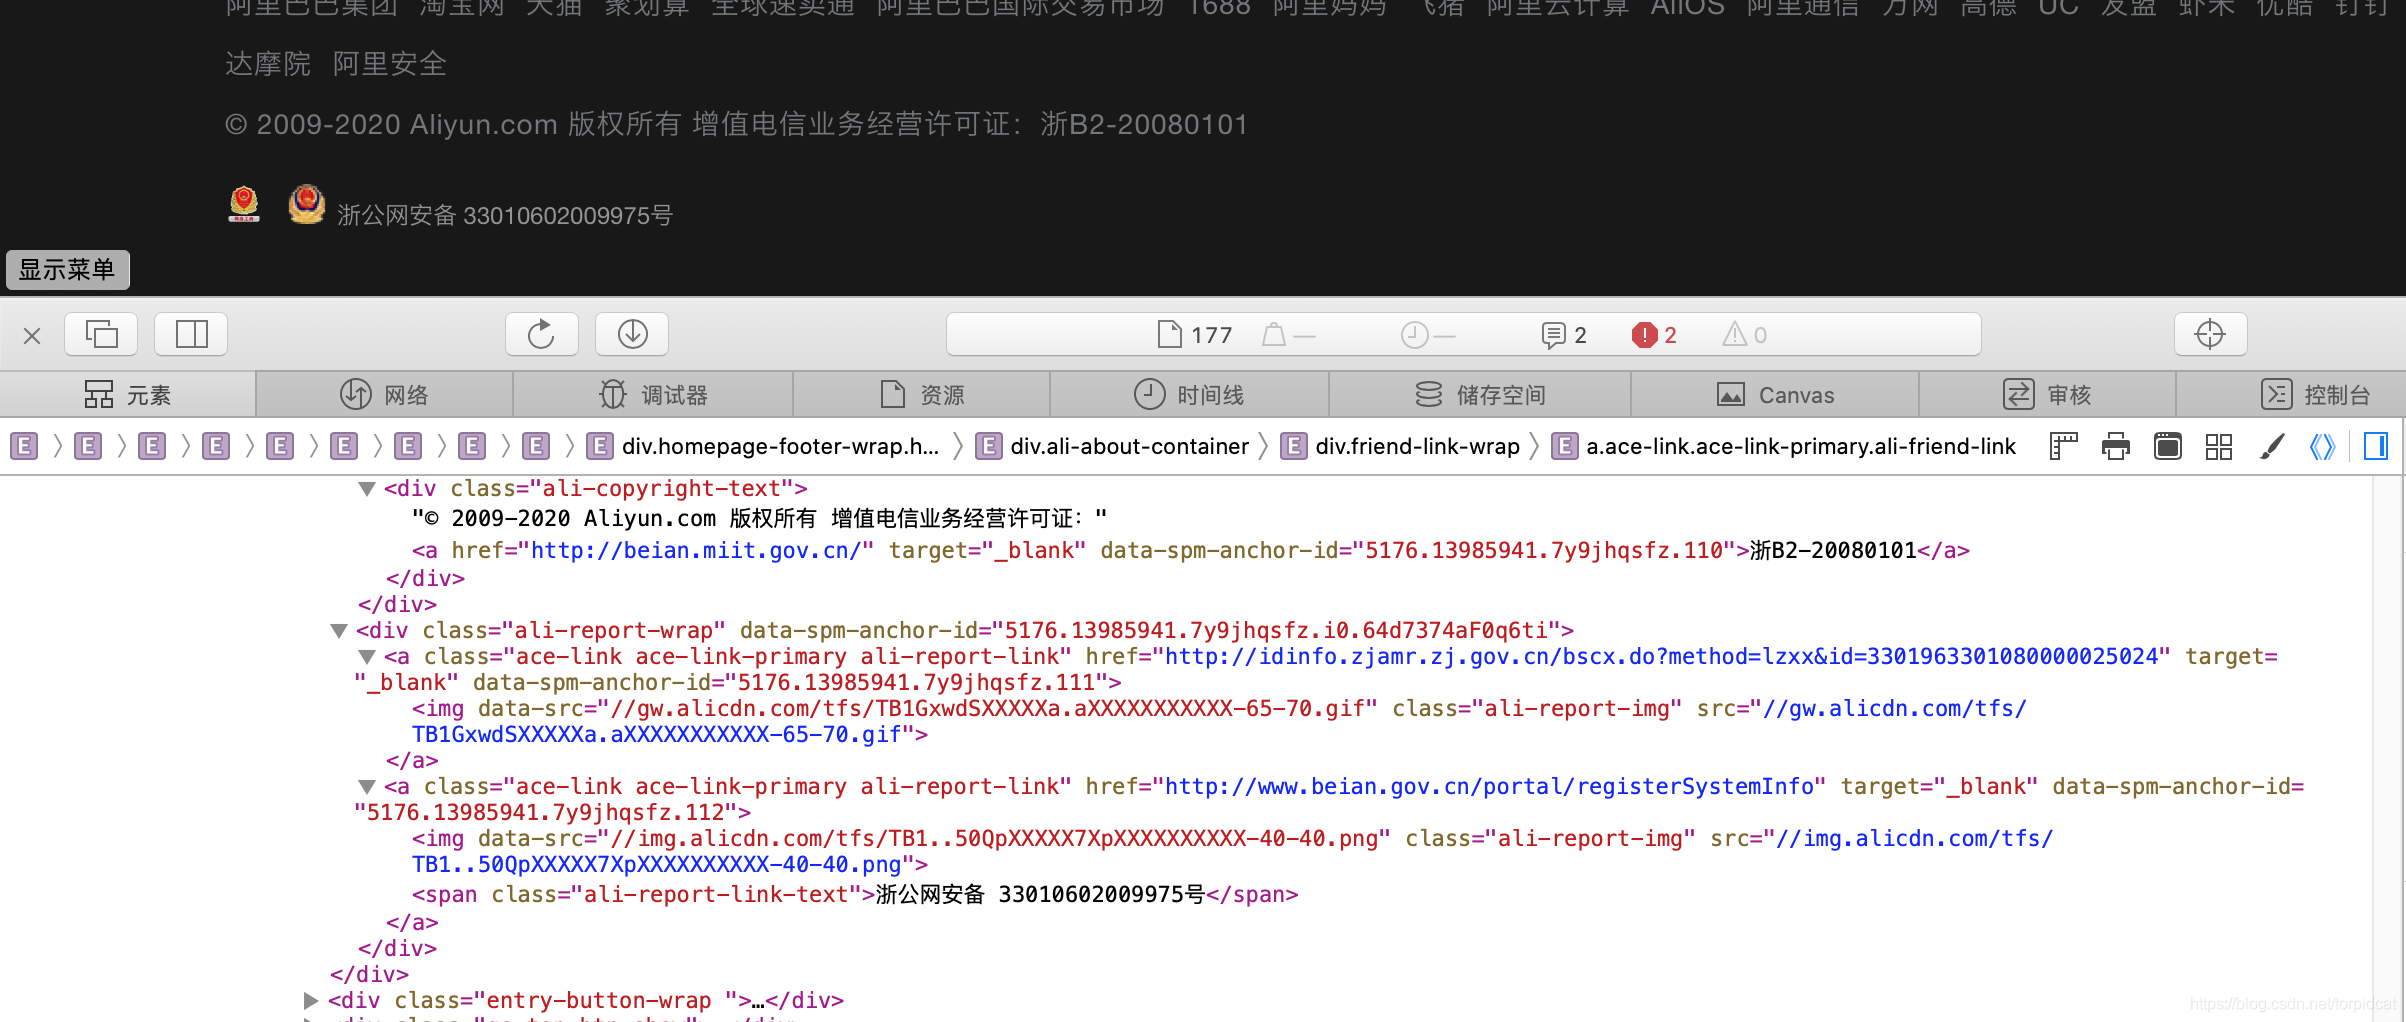This screenshot has height=1022, width=2406.
Task: Click the red industrial-commerce badge icon
Action: [244, 204]
